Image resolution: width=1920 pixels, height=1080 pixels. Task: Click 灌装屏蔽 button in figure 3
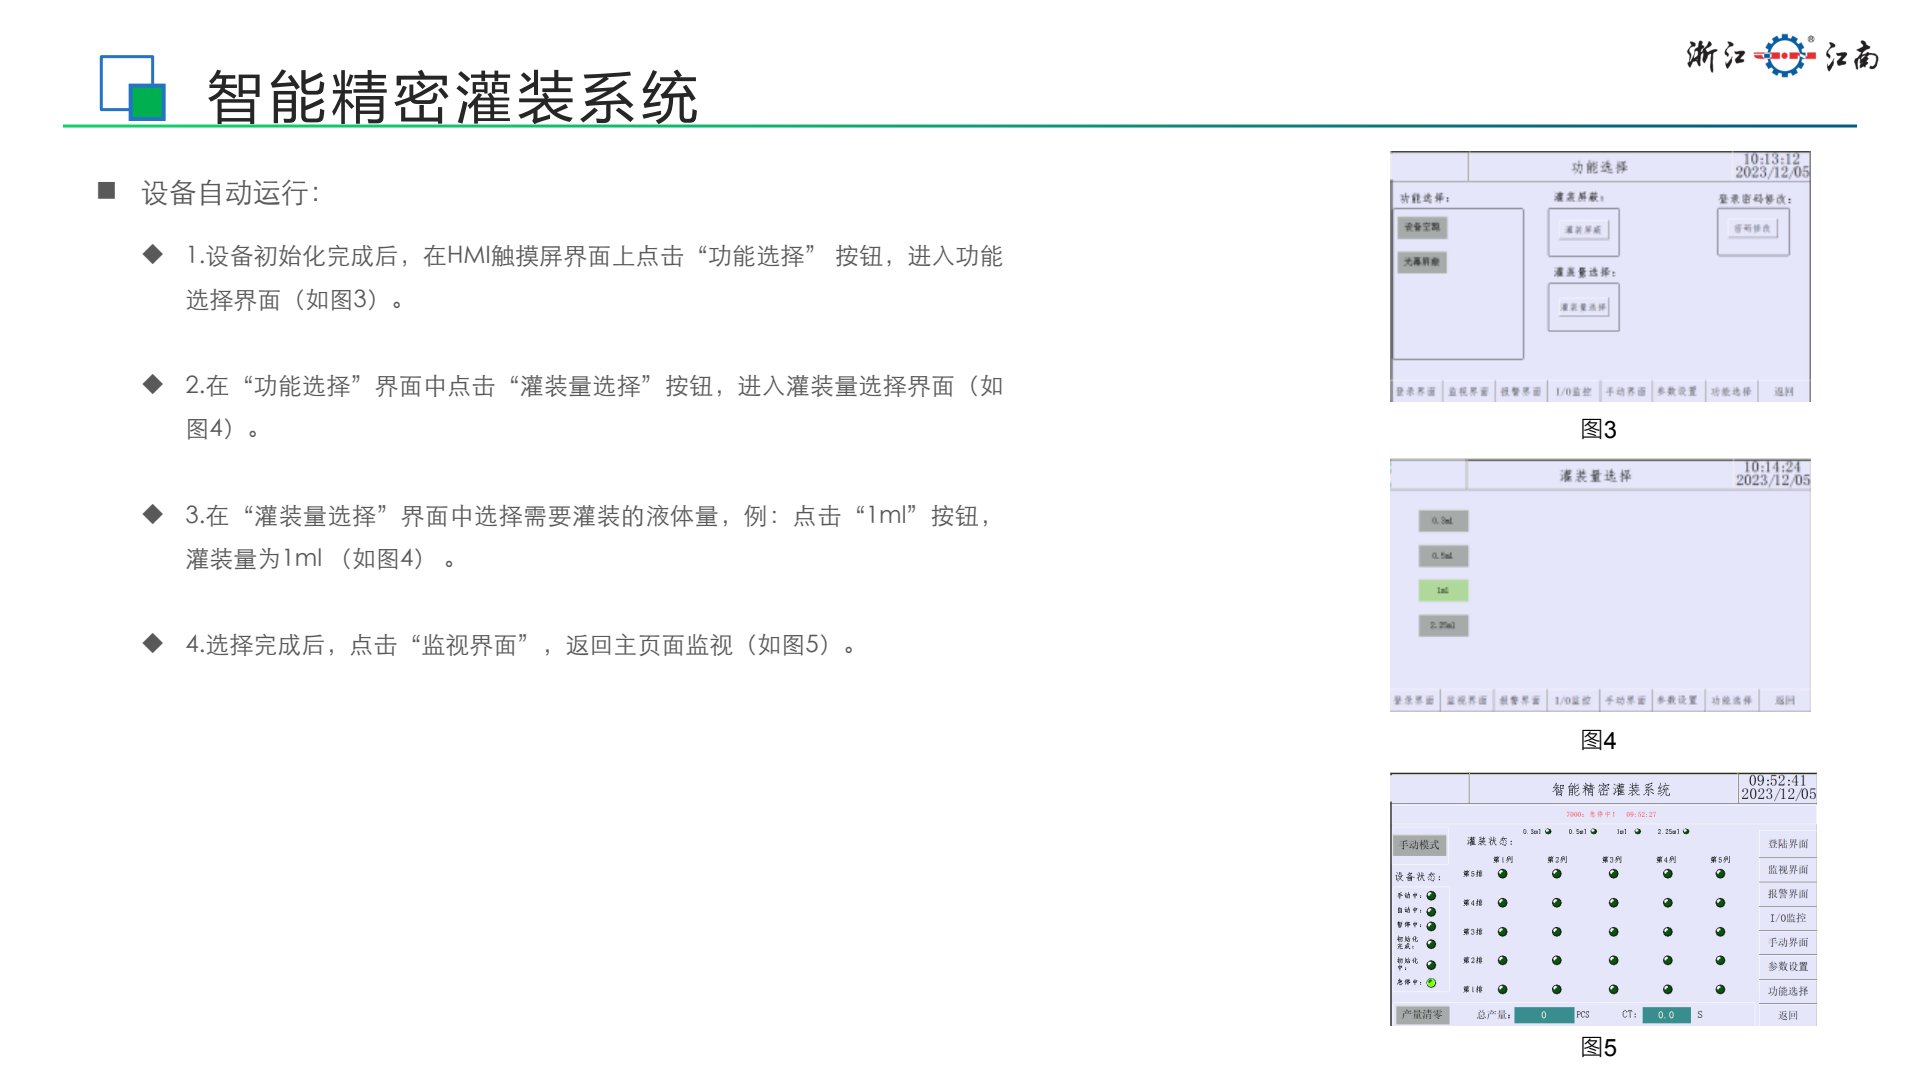(1583, 231)
